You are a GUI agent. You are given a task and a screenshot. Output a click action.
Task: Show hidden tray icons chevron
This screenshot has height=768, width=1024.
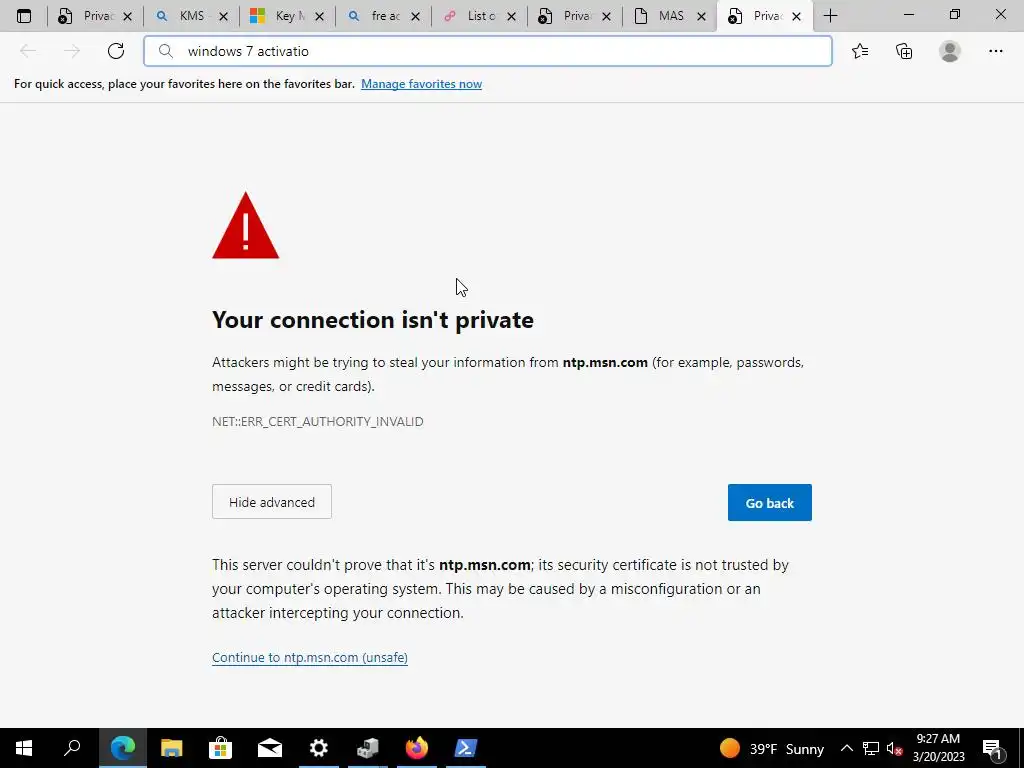[x=846, y=748]
